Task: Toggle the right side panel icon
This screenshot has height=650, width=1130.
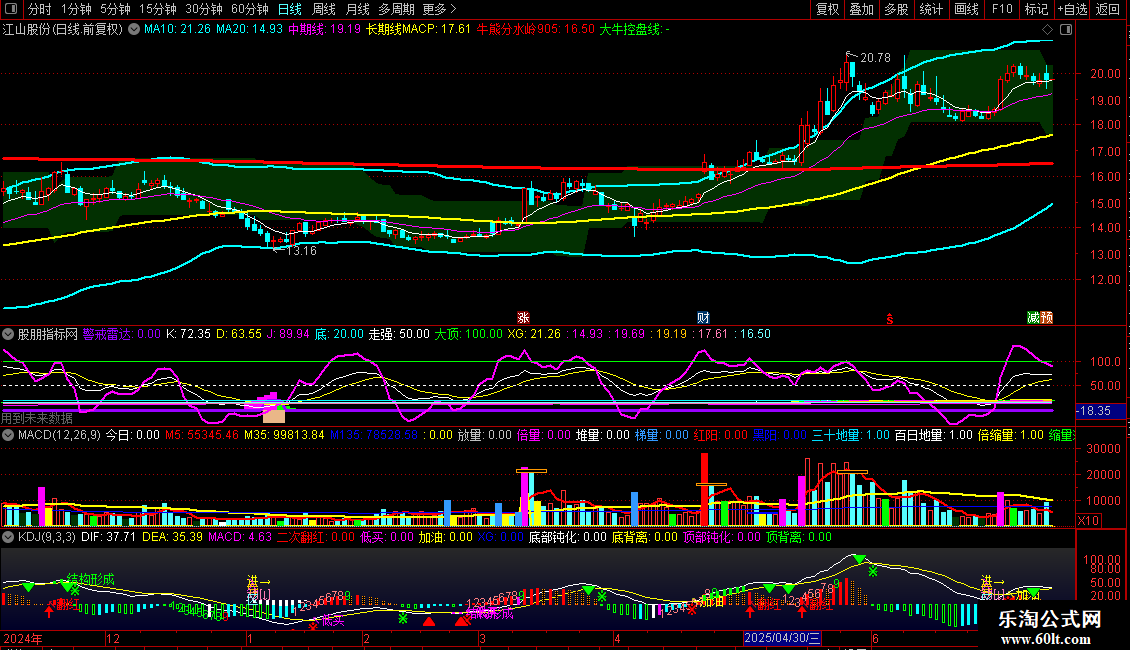Action: pos(1066,30)
